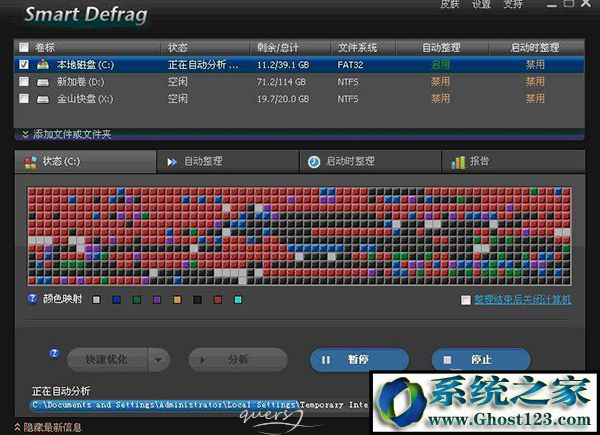Enable shutdown-after-defrag checkbox
Screen dimensions: 600x435
click(466, 300)
